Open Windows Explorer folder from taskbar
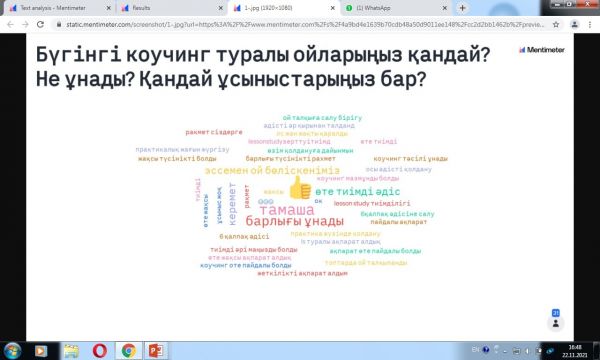Image resolution: width=600 pixels, height=360 pixels. [71, 350]
